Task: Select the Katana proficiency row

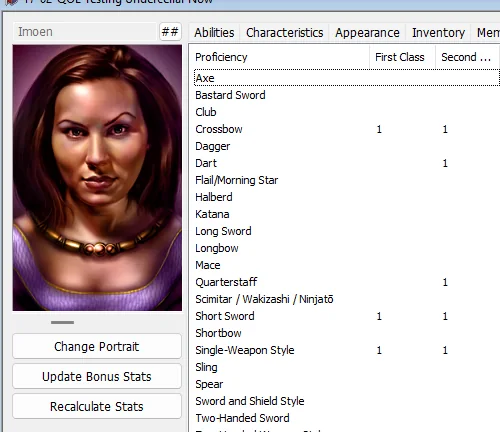Action: 347,214
